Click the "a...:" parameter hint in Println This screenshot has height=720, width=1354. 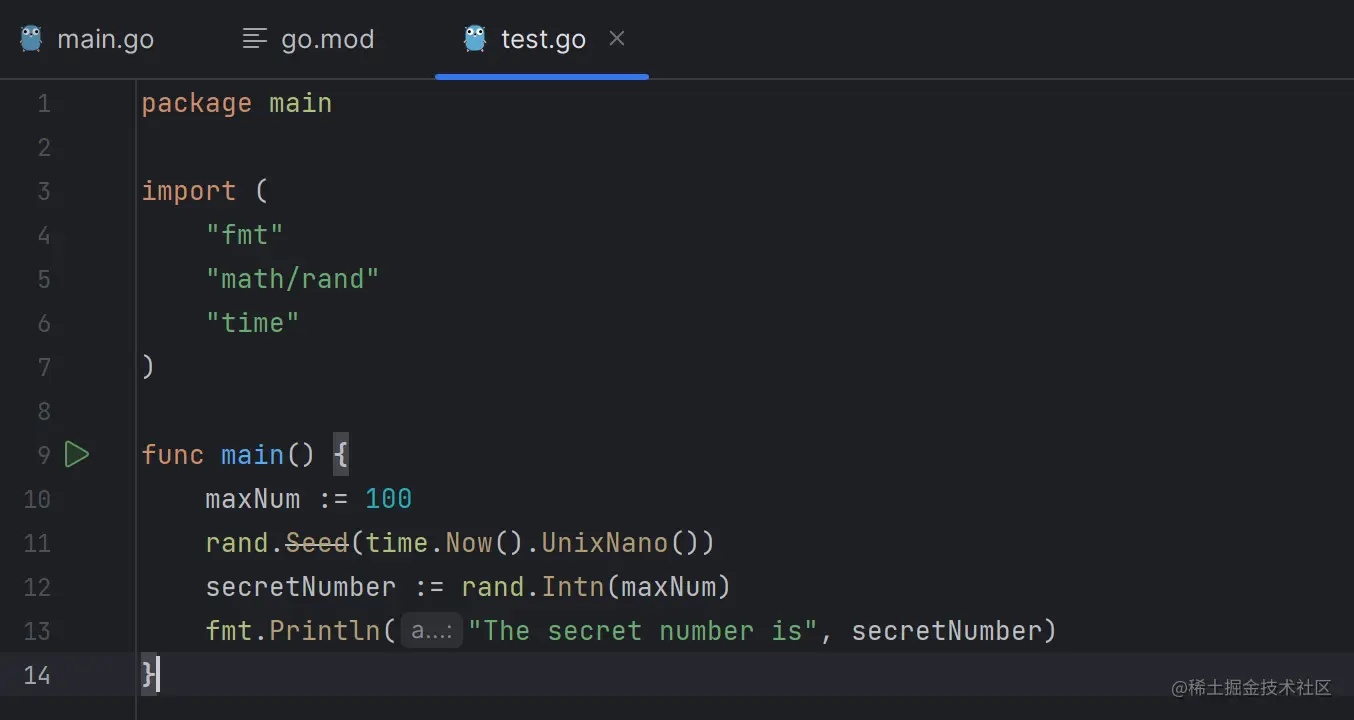coord(432,631)
